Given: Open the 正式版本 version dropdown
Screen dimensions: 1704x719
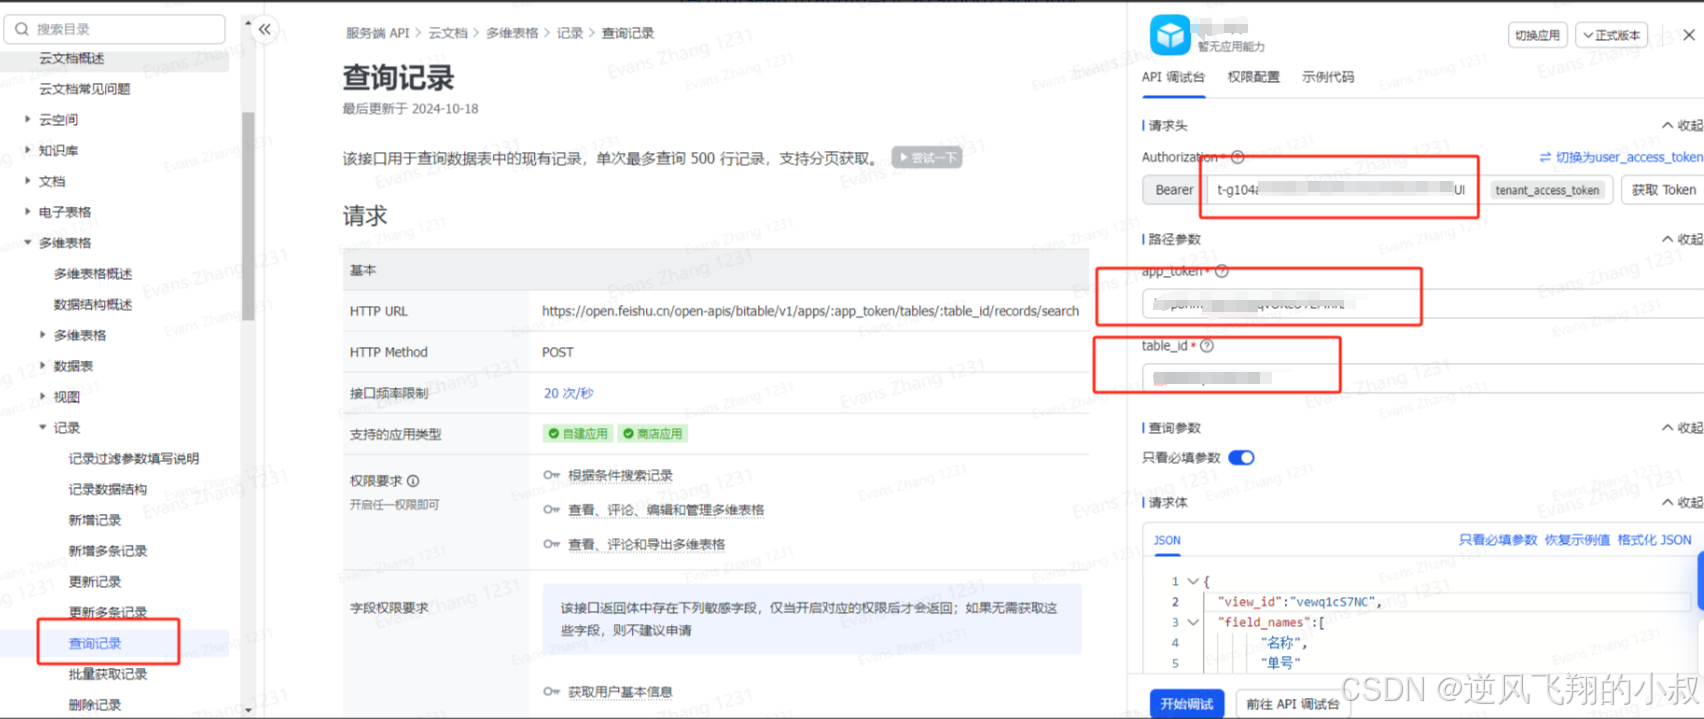Looking at the screenshot, I should (1611, 35).
